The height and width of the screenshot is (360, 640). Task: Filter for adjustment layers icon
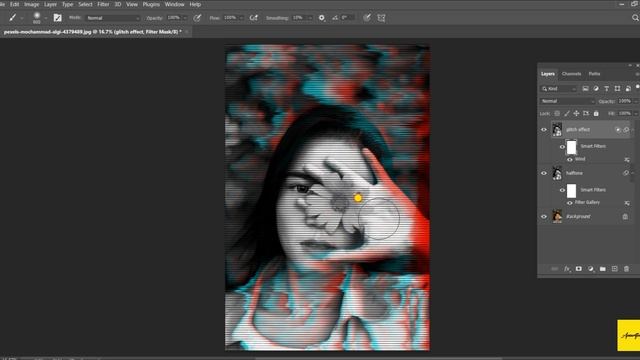[x=596, y=89]
